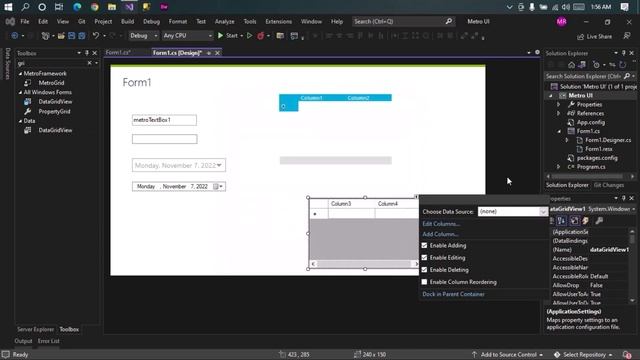Switch to the Git Changes tab
The height and width of the screenshot is (360, 640).
click(609, 185)
